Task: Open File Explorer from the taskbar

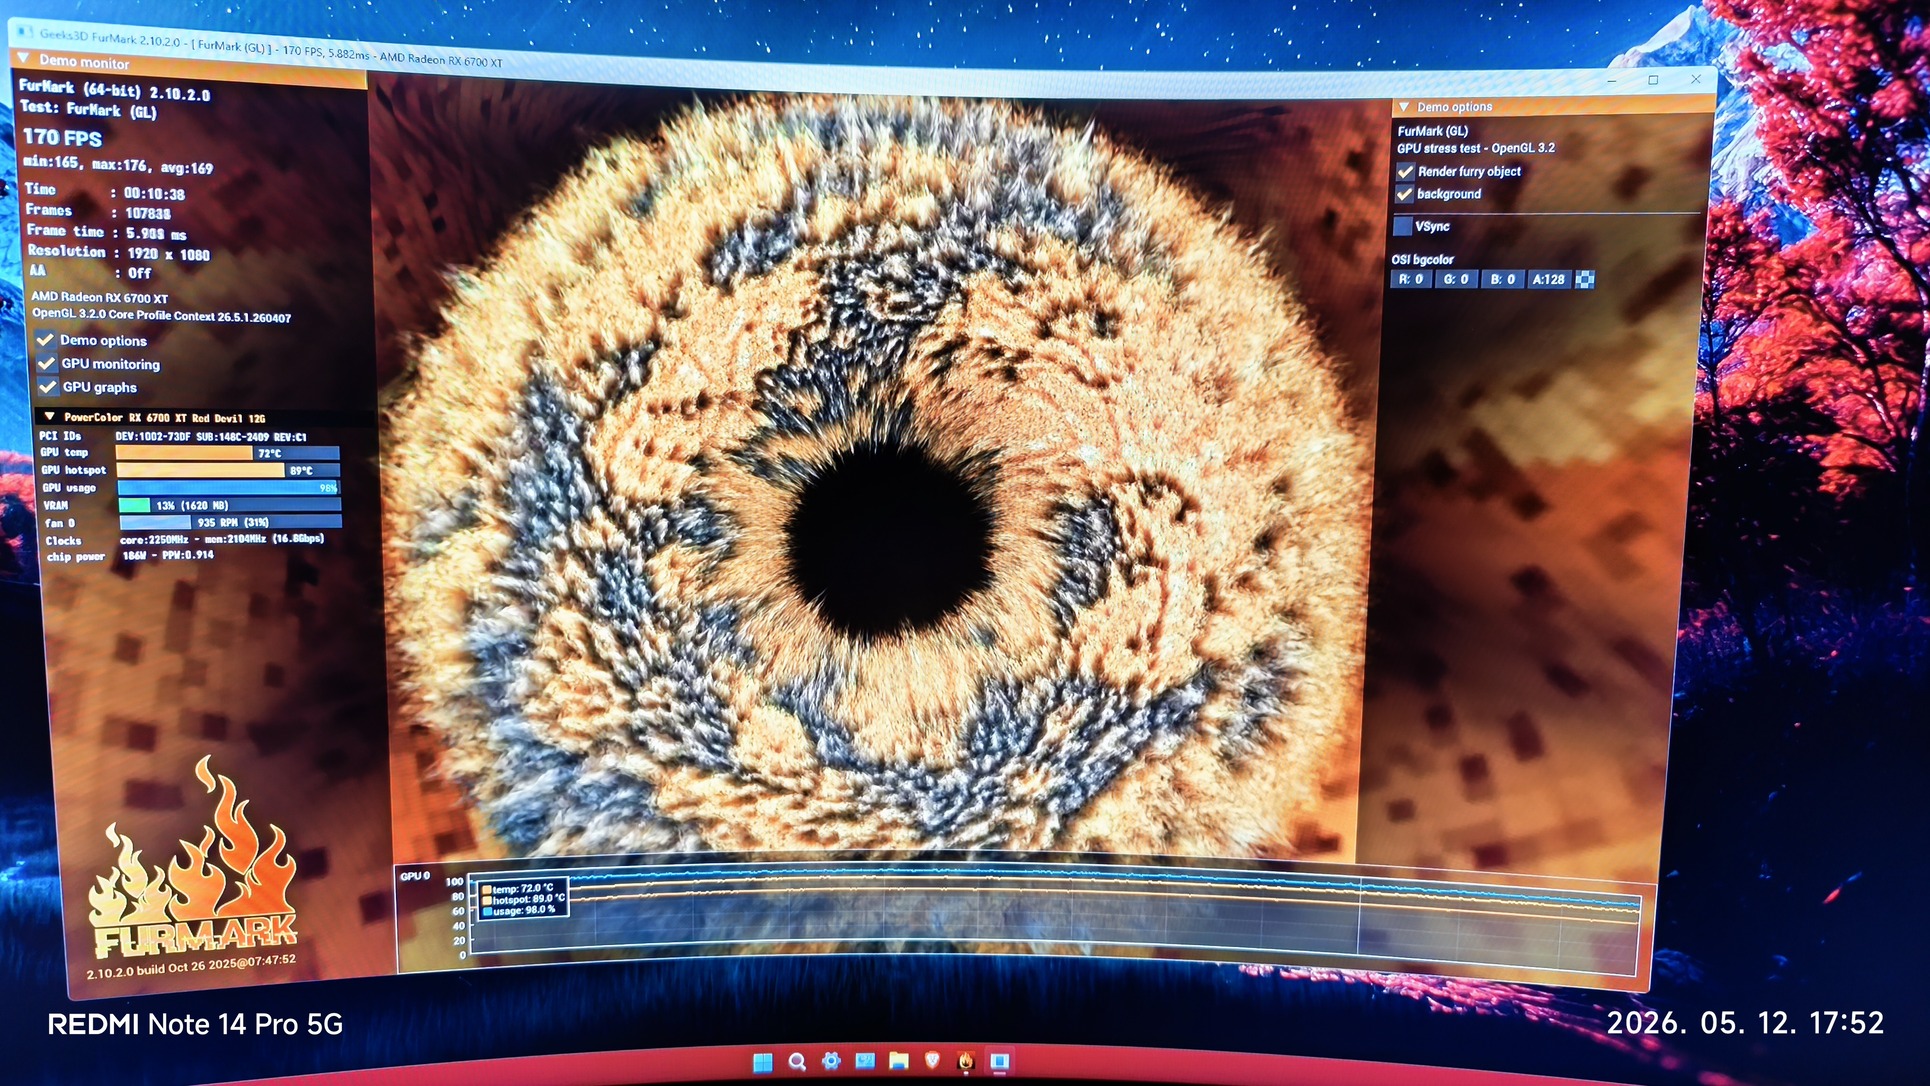Action: point(898,1061)
